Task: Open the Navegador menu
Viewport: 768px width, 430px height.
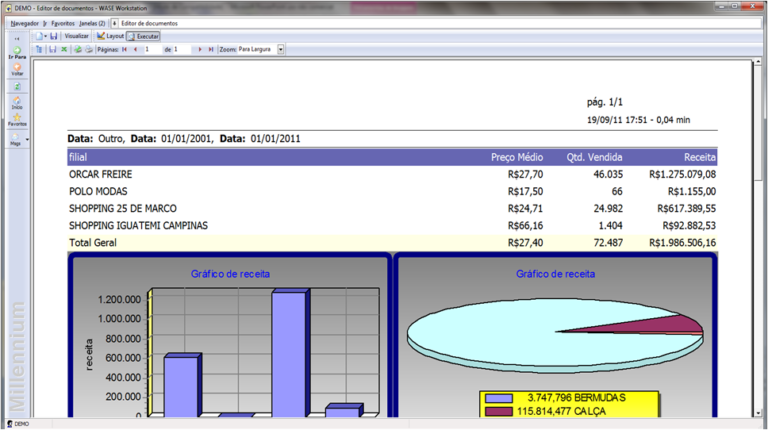Action: [24, 22]
